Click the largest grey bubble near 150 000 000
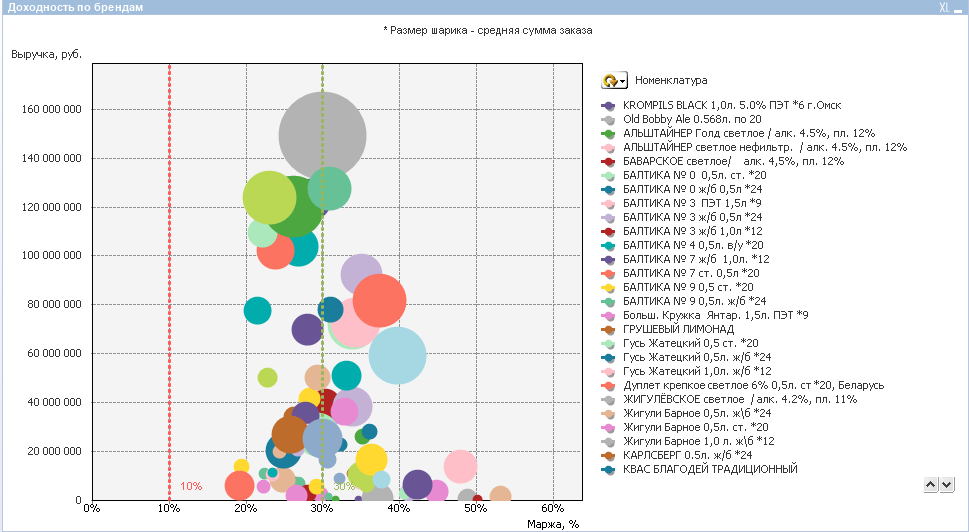This screenshot has width=969, height=532. point(323,135)
